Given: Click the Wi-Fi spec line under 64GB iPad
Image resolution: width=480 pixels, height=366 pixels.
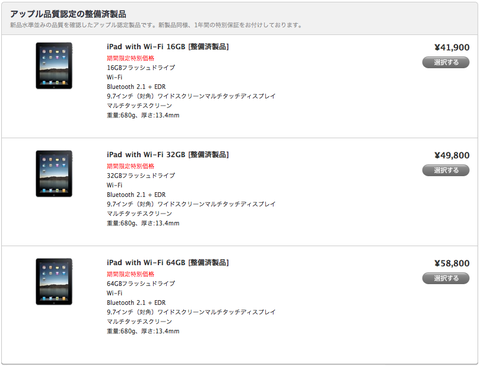Looking at the screenshot, I should 114,293.
